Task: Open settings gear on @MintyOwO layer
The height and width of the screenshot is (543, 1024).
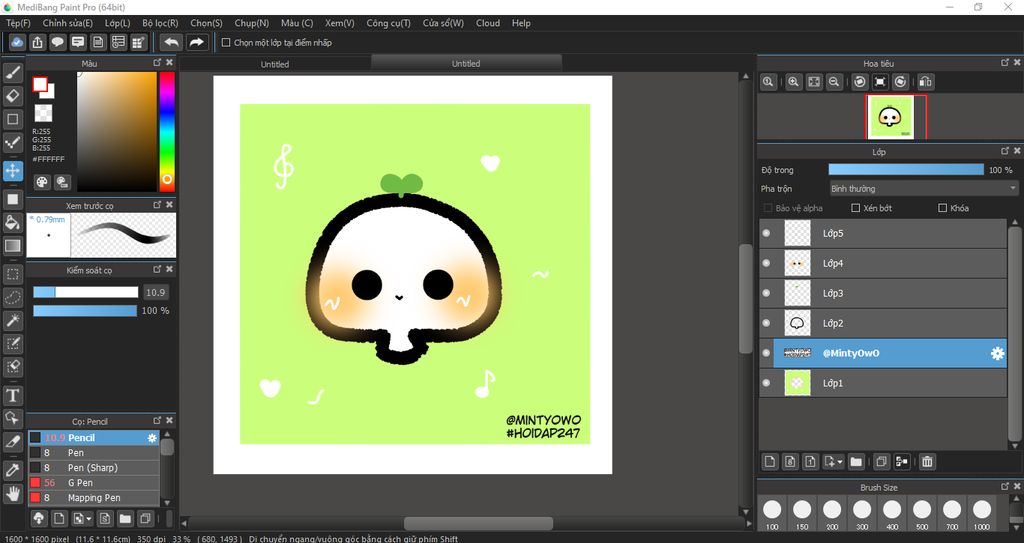Action: tap(997, 354)
